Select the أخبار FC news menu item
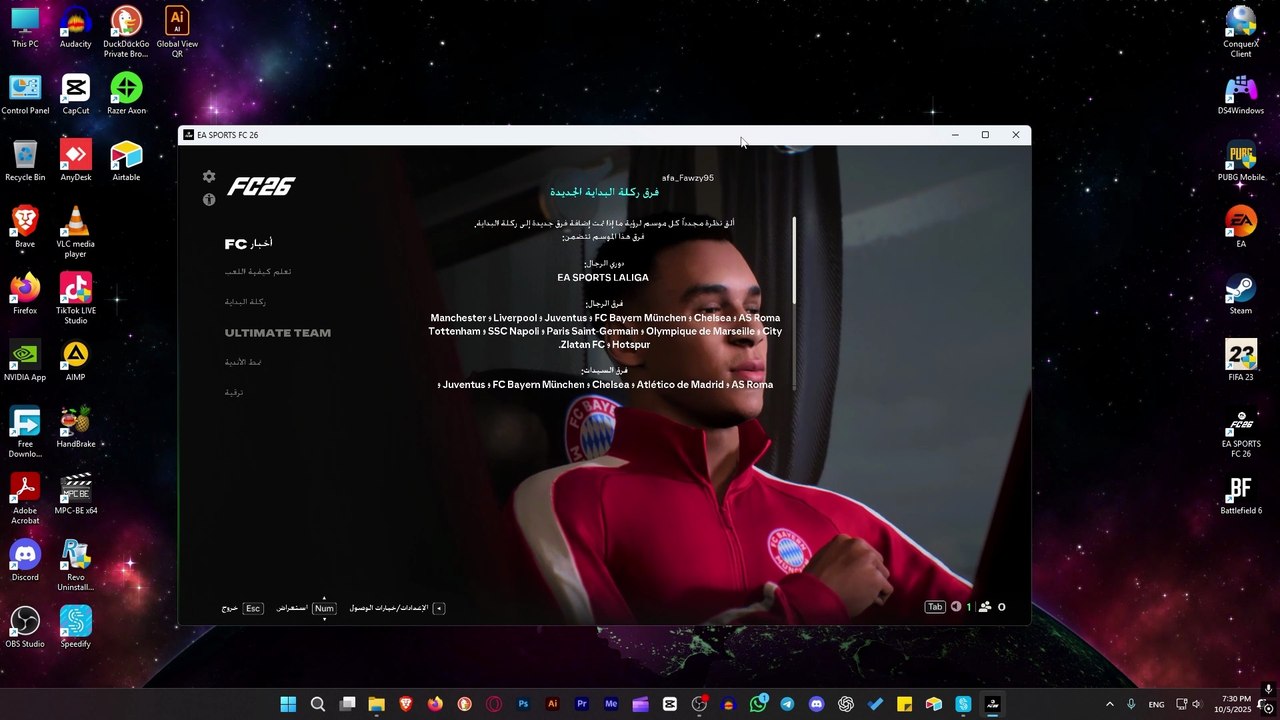 [x=248, y=243]
